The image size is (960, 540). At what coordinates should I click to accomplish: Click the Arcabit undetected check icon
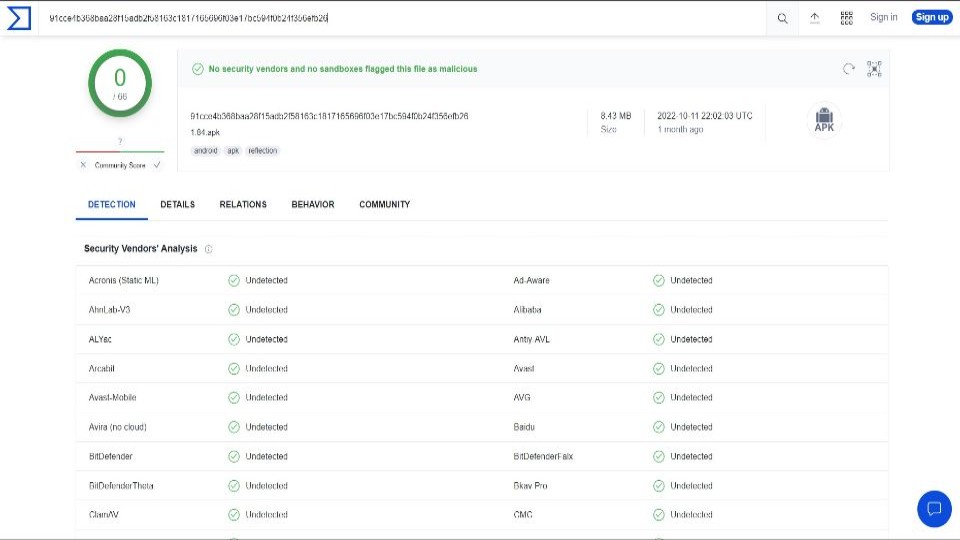234,369
